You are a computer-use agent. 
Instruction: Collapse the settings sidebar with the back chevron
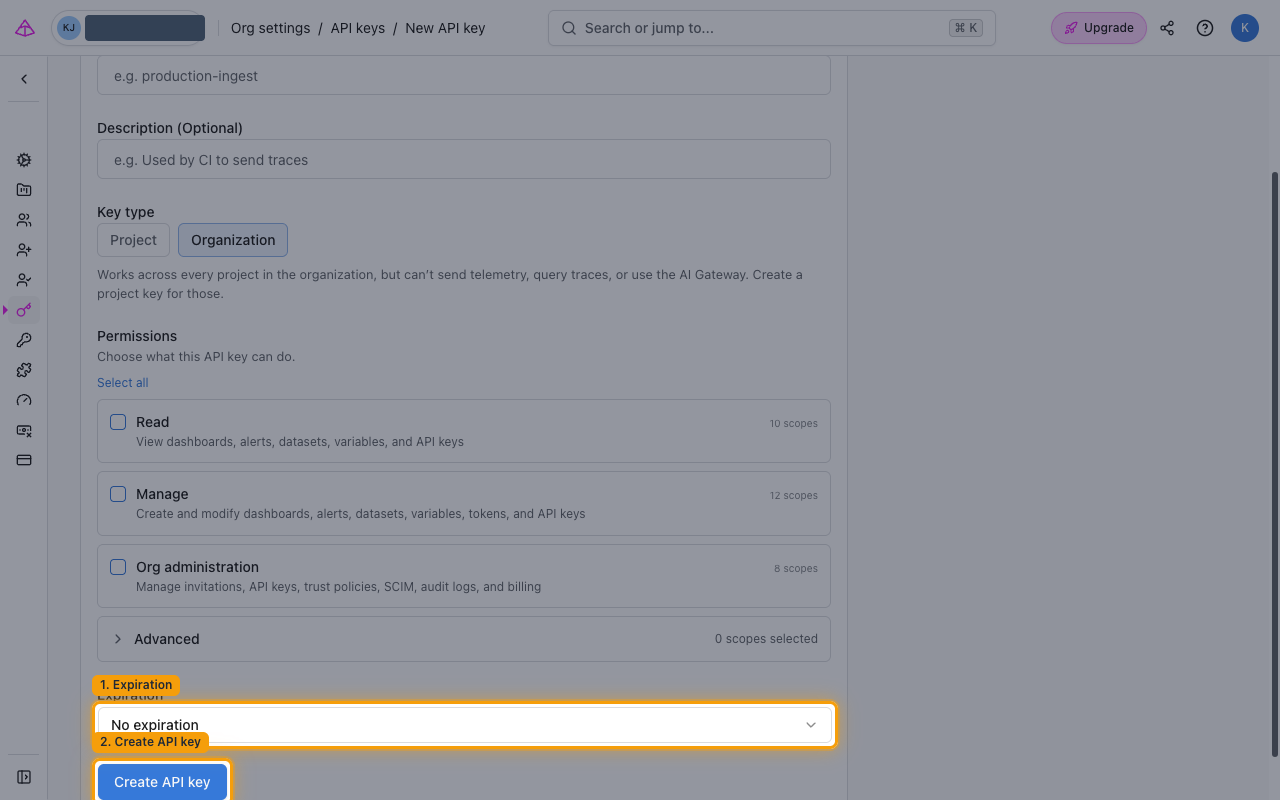pos(24,79)
